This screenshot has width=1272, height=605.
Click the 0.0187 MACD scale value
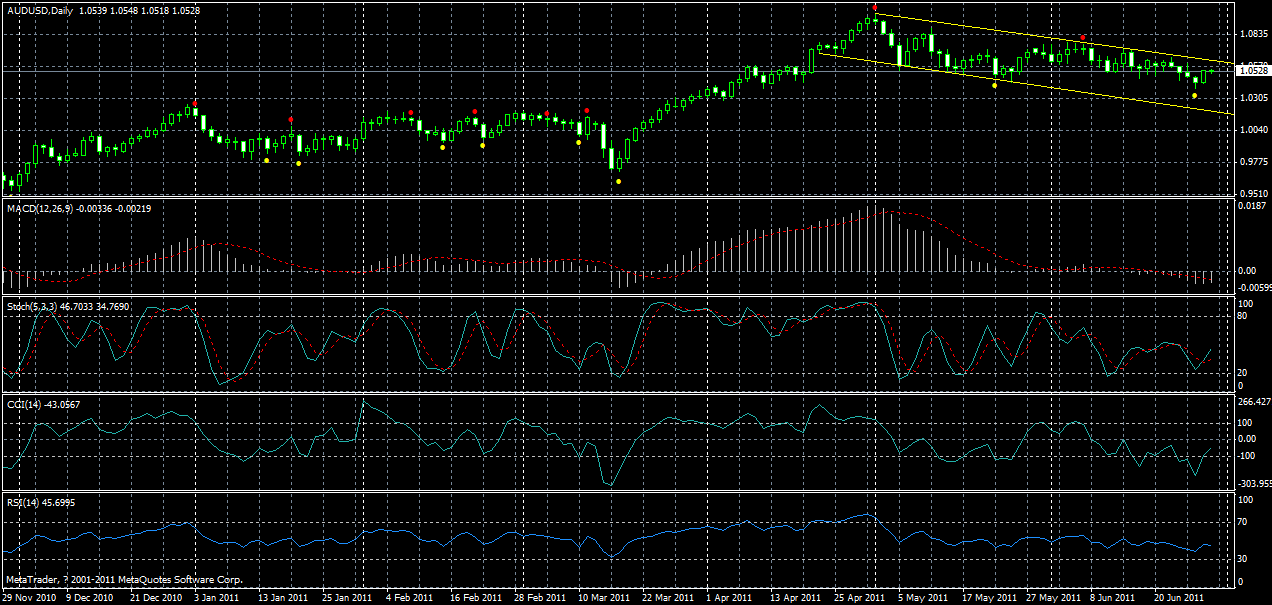[1252, 205]
